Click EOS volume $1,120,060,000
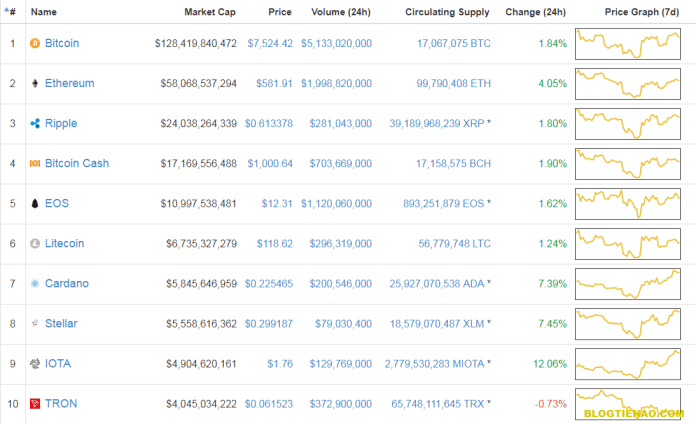The image size is (696, 424). point(336,204)
